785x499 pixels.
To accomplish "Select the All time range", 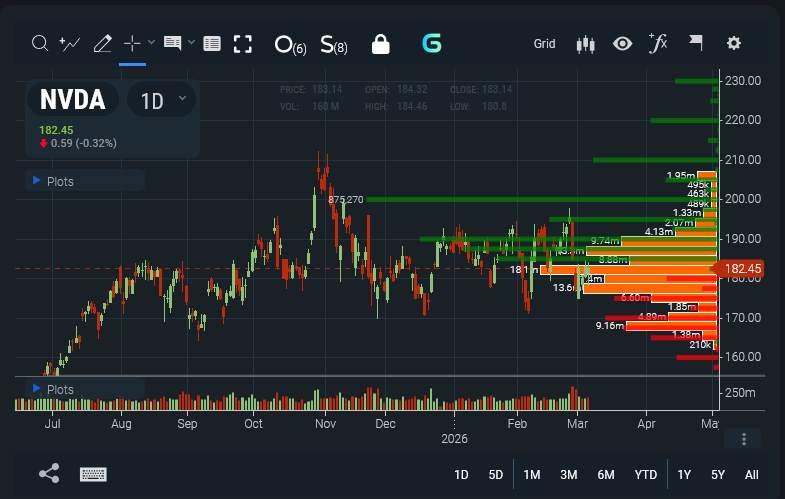I will pos(751,474).
